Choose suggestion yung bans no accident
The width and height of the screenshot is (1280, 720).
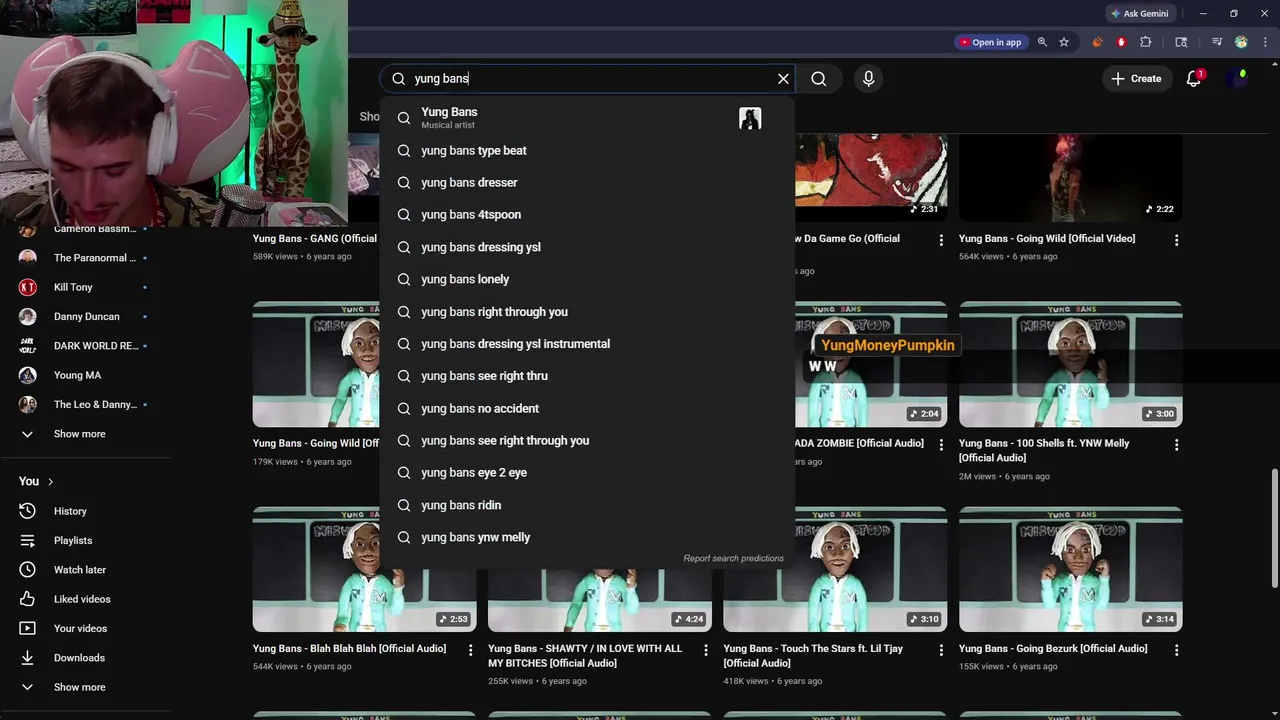click(x=587, y=408)
